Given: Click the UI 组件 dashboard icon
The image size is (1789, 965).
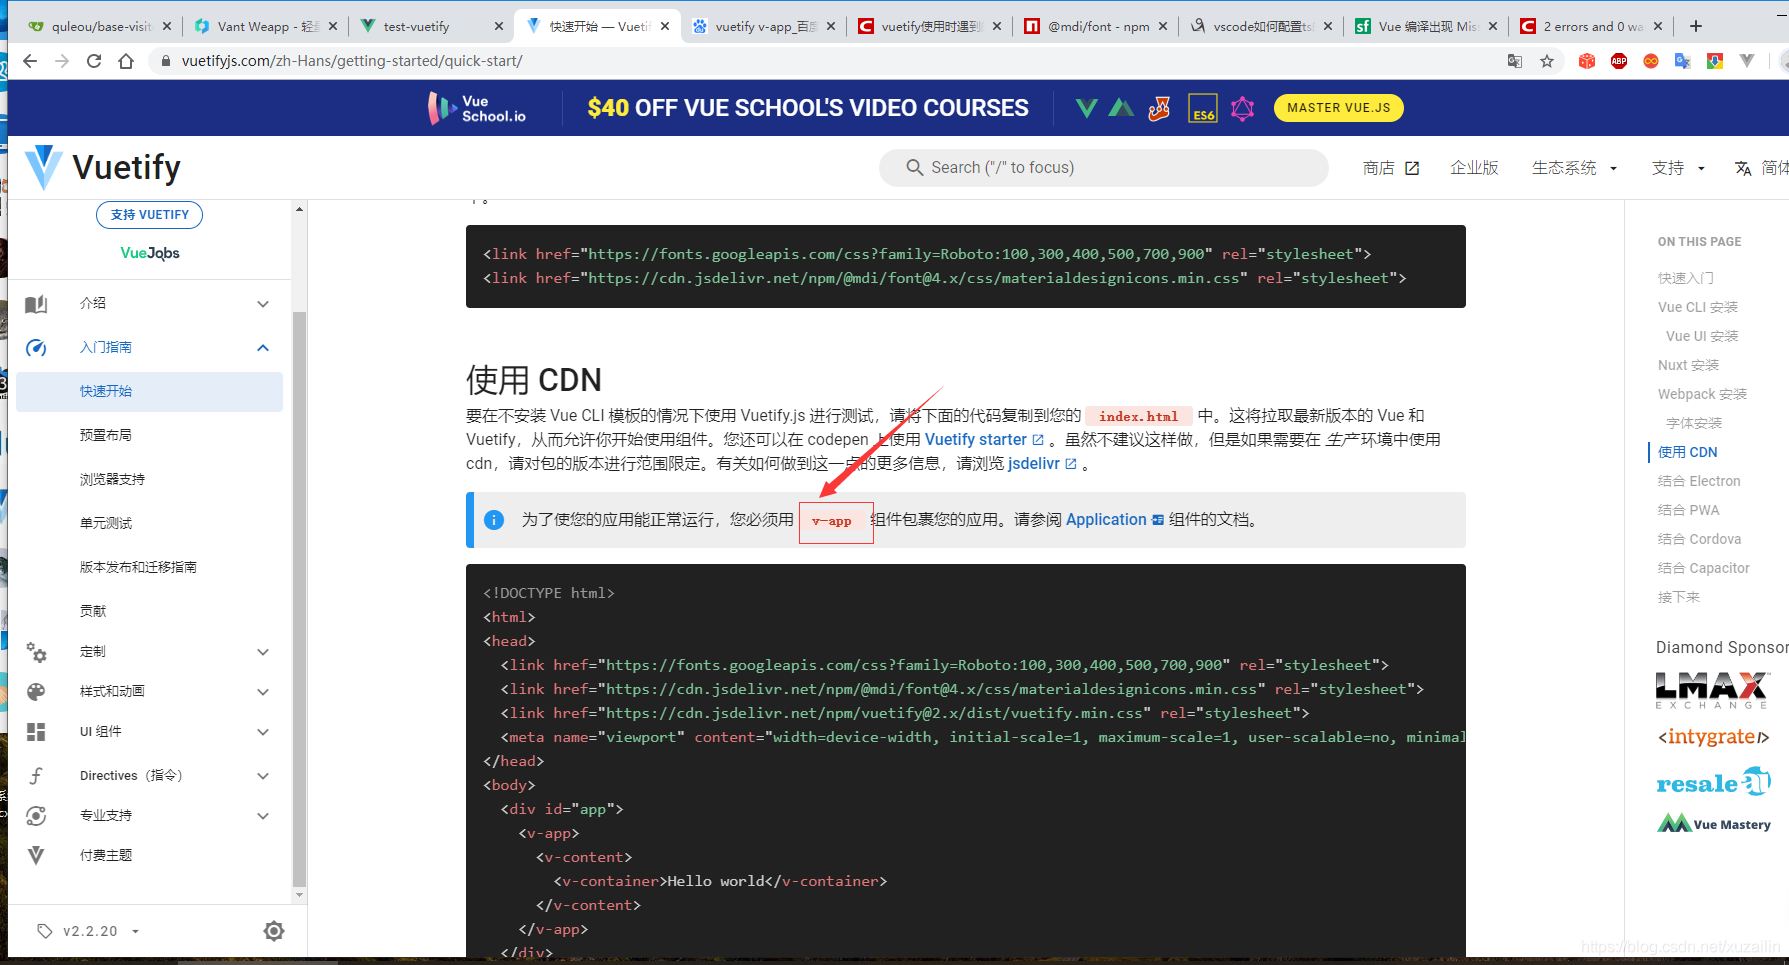Looking at the screenshot, I should [36, 732].
